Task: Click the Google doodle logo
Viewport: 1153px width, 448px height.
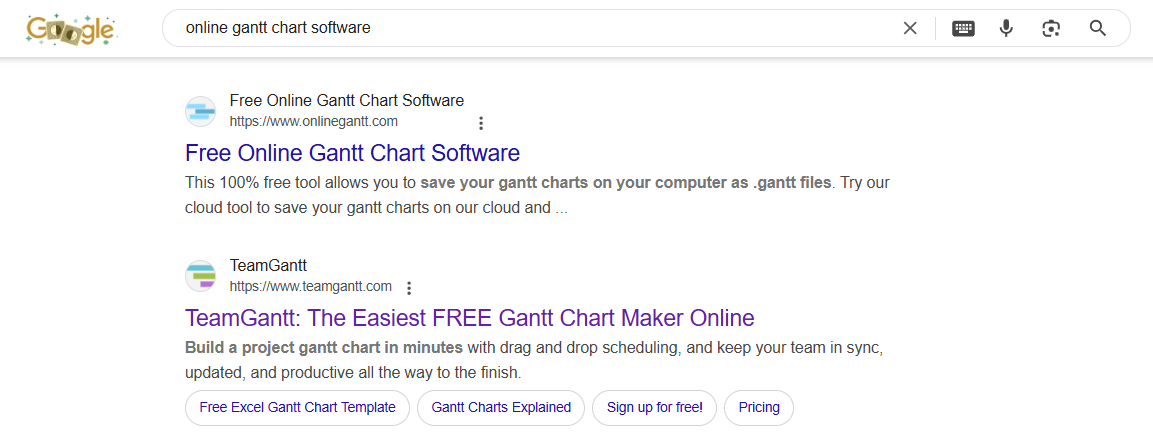Action: (x=71, y=29)
